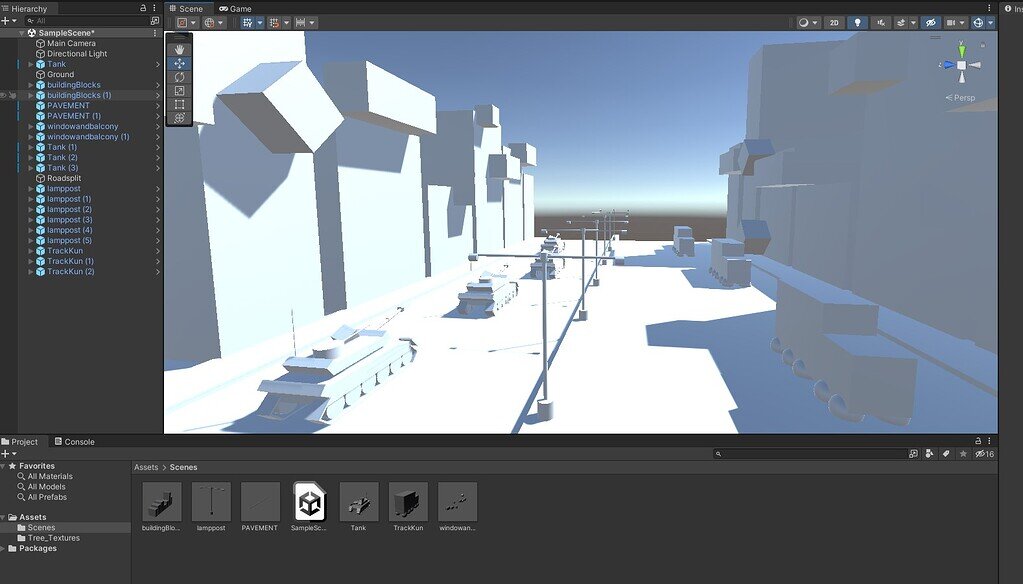Select the Scale tool
1023x584 pixels.
(177, 90)
